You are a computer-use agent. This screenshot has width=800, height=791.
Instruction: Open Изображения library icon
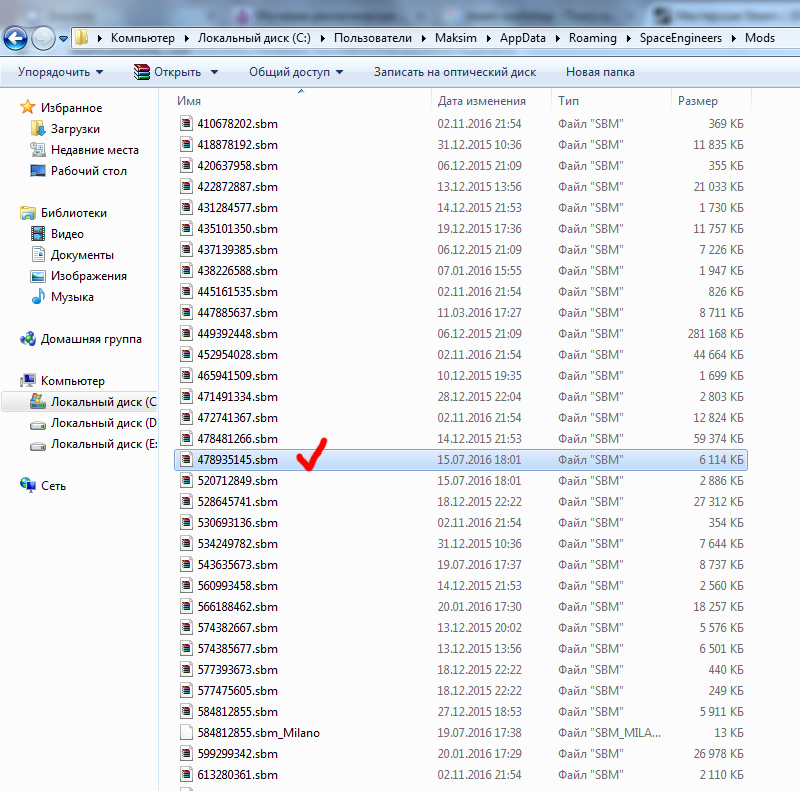point(38,276)
